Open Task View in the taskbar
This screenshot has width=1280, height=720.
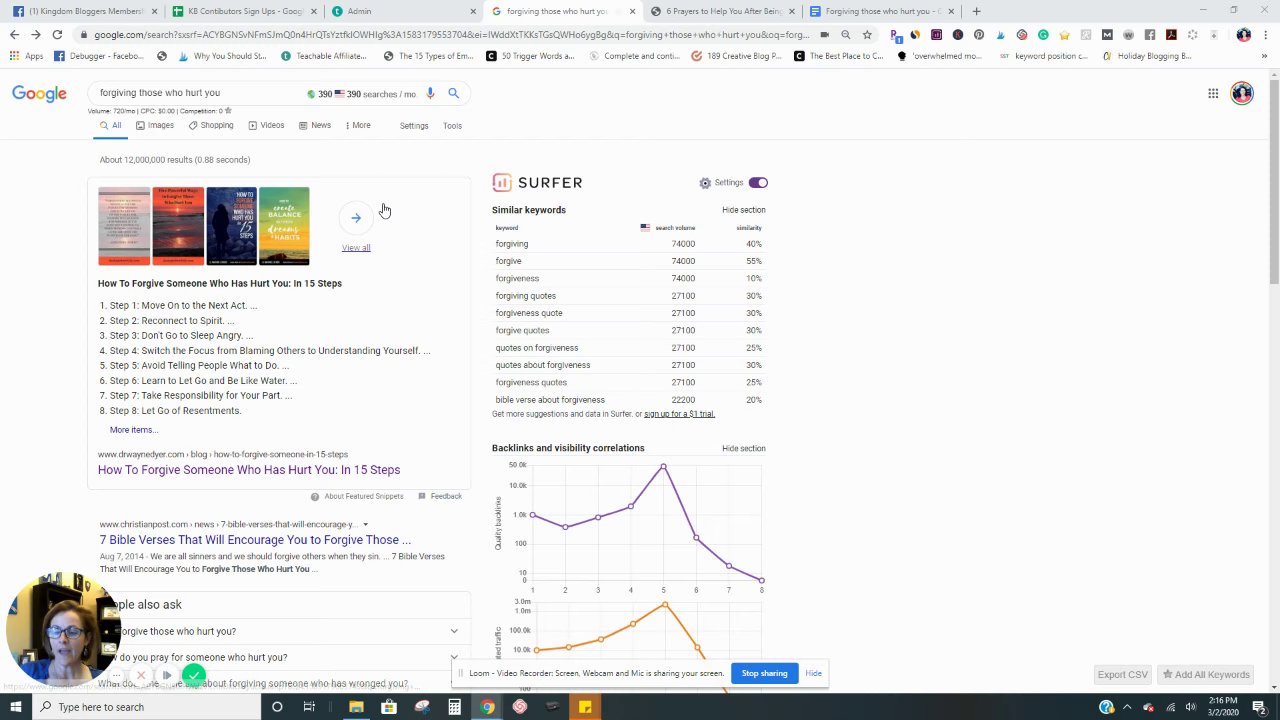pyautogui.click(x=309, y=707)
